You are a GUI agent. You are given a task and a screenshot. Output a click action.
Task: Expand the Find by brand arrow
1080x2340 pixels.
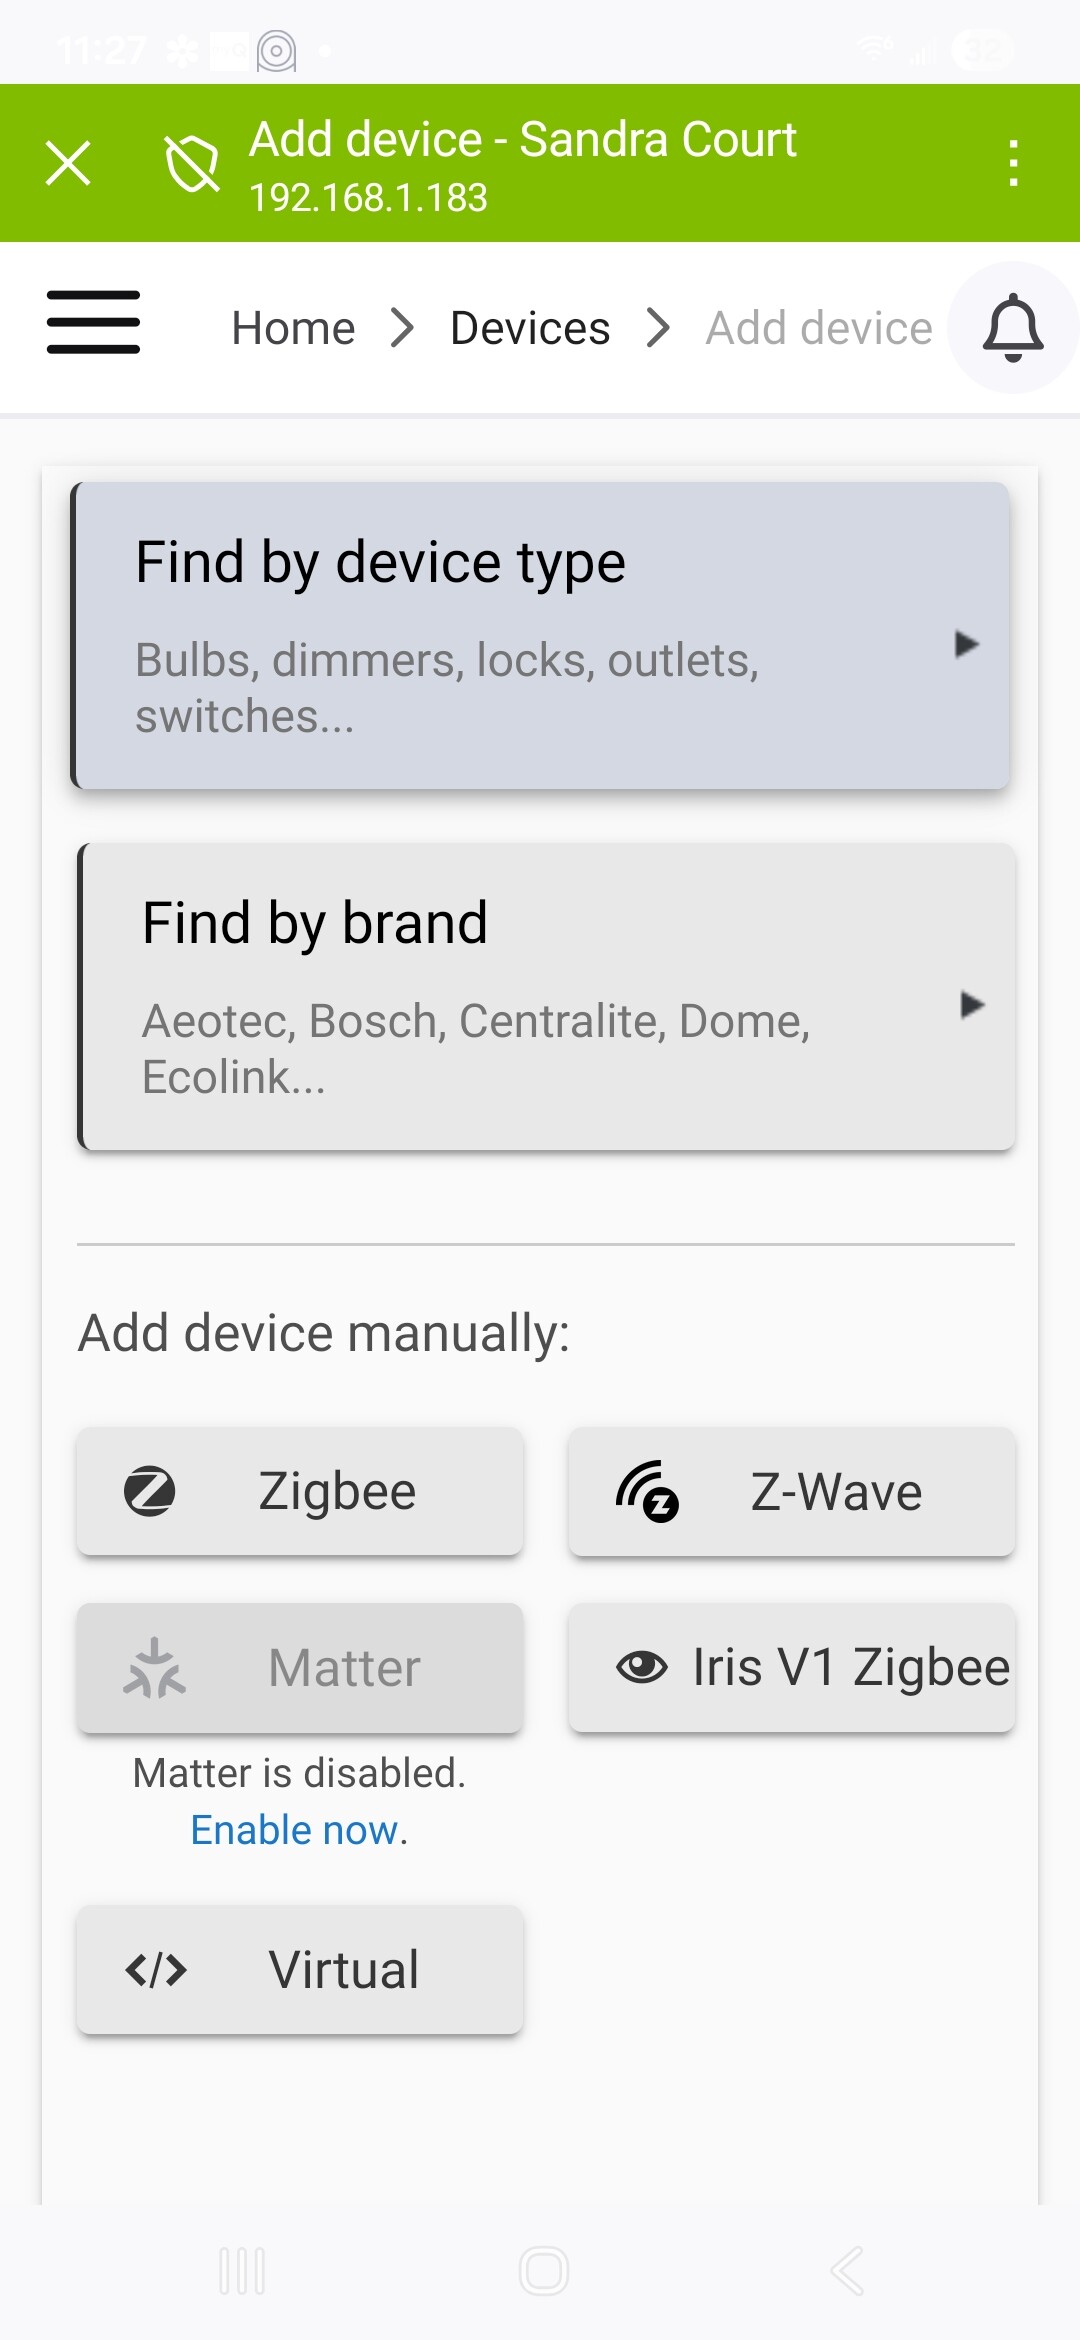[972, 1004]
